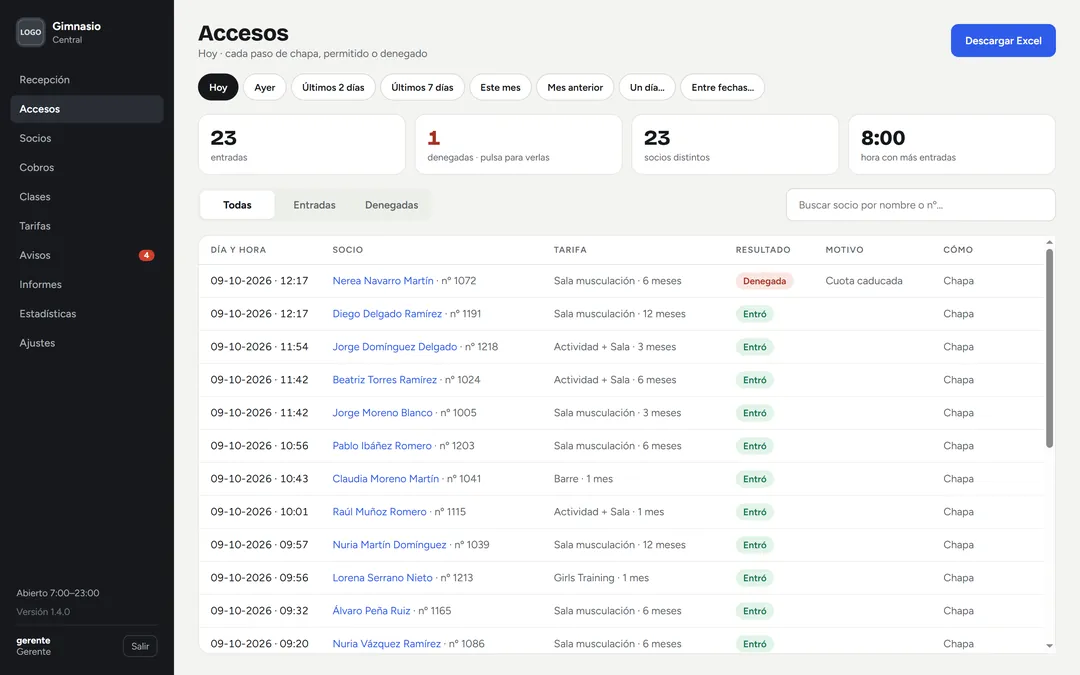Viewport: 1080px width, 675px height.
Task: Download the Excel export
Action: [x=1003, y=41]
